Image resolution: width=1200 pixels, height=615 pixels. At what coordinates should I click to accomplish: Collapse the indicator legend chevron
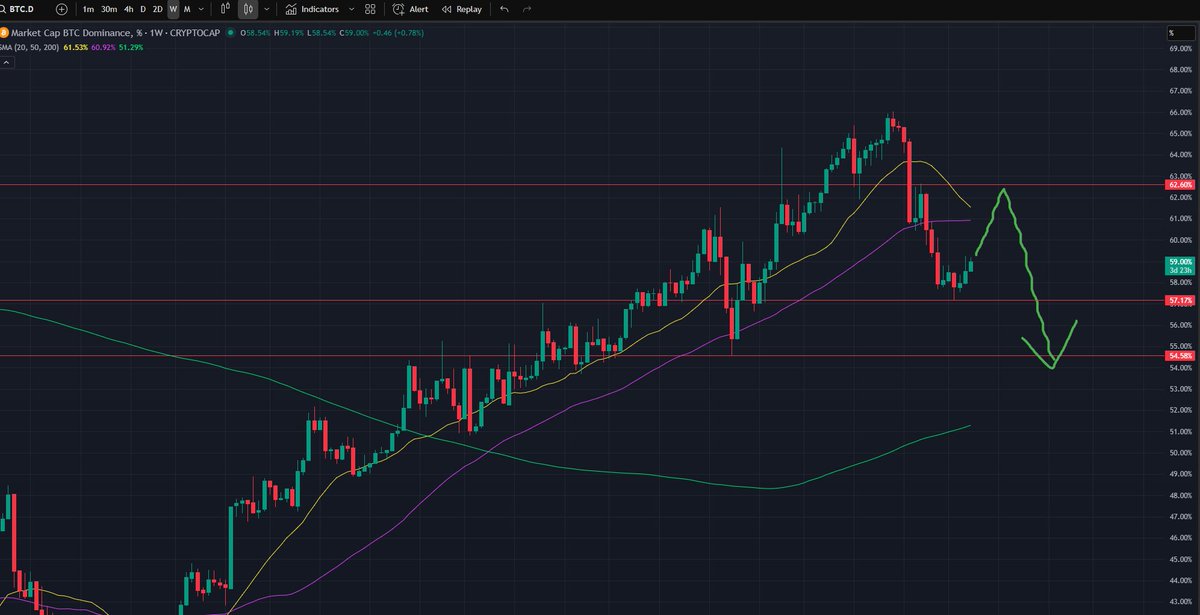[x=6, y=62]
